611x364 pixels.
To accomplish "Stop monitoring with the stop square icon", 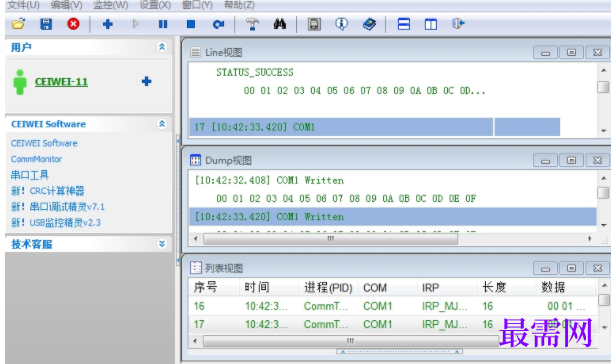I will [191, 24].
